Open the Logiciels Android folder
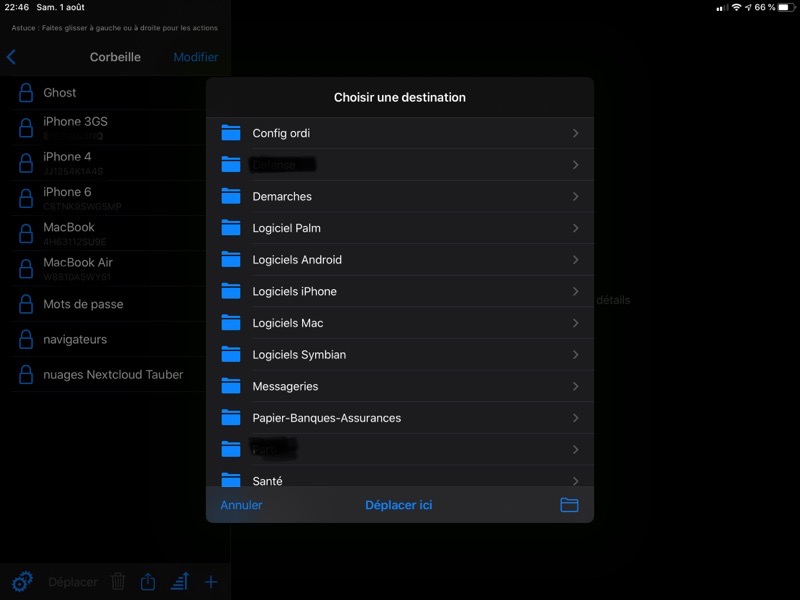Image resolution: width=800 pixels, height=600 pixels. click(297, 260)
